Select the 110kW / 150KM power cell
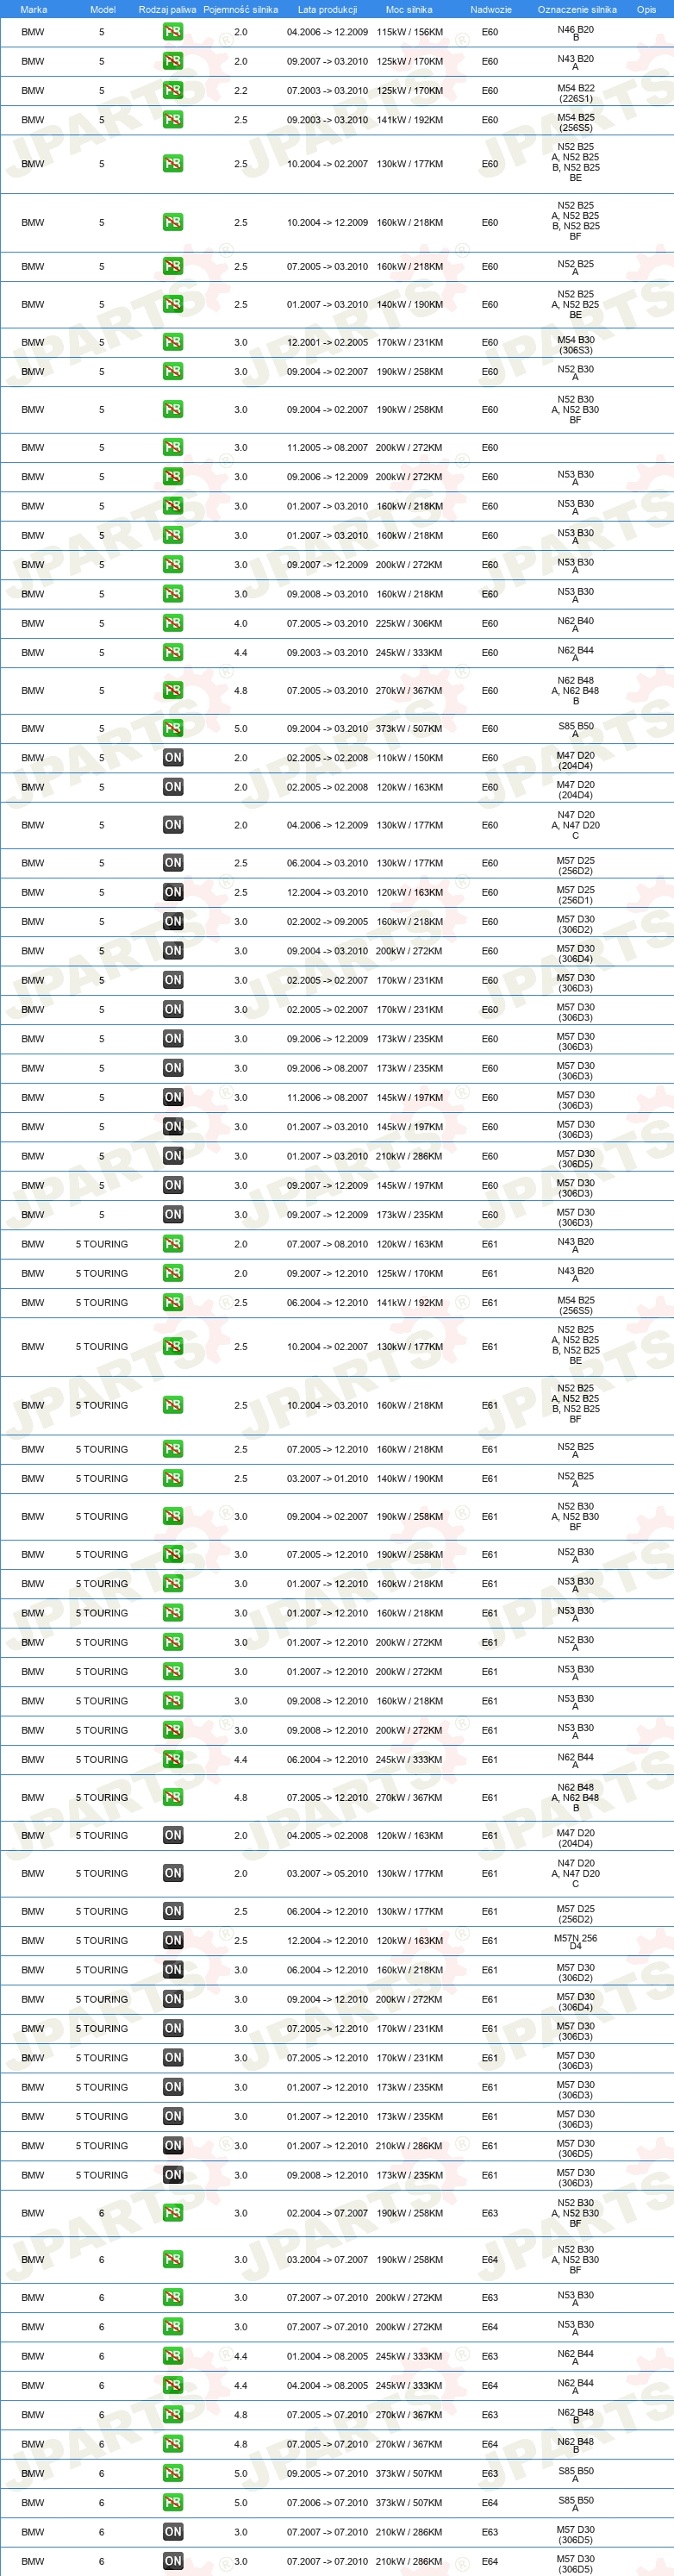This screenshot has width=674, height=2576. pyautogui.click(x=409, y=757)
